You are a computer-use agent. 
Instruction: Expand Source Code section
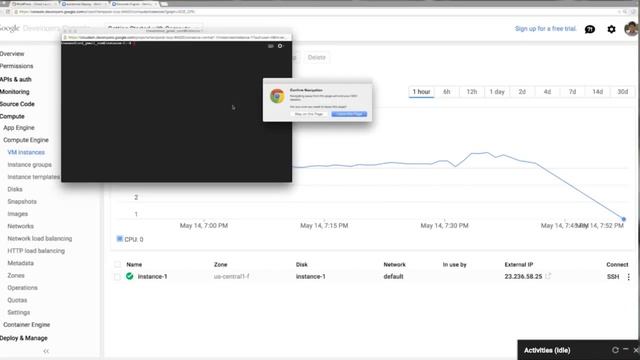pos(17,104)
